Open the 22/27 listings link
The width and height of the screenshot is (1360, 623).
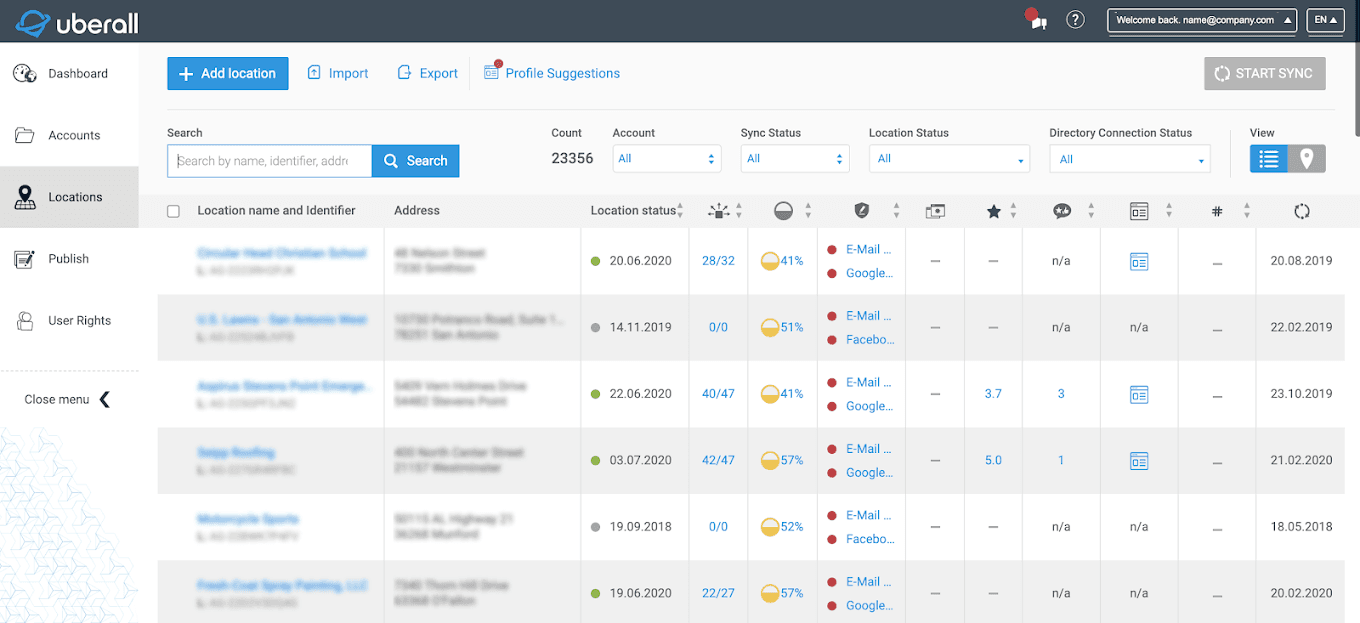point(718,594)
